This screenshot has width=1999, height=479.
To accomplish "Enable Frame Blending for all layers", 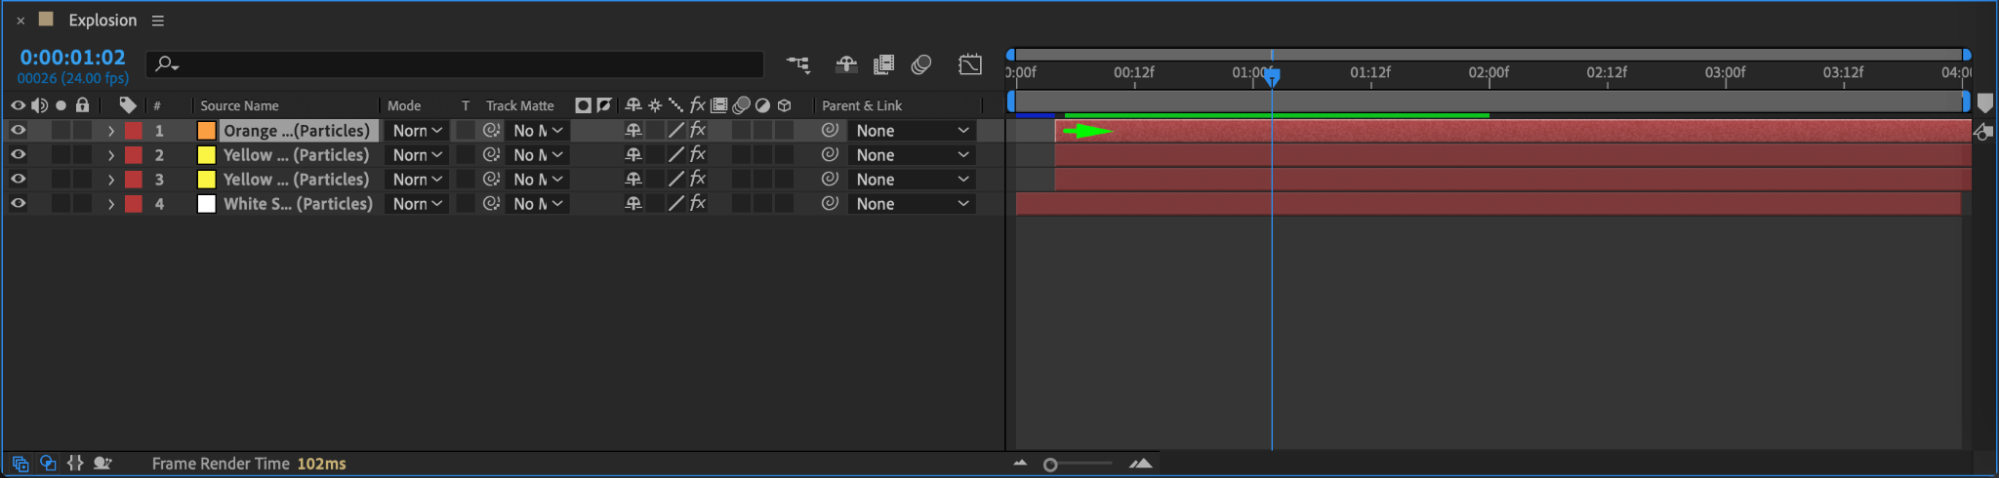I will tap(883, 65).
